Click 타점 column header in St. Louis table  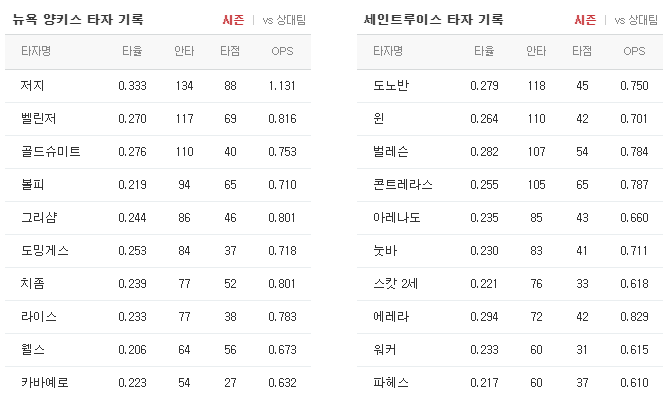tap(582, 51)
